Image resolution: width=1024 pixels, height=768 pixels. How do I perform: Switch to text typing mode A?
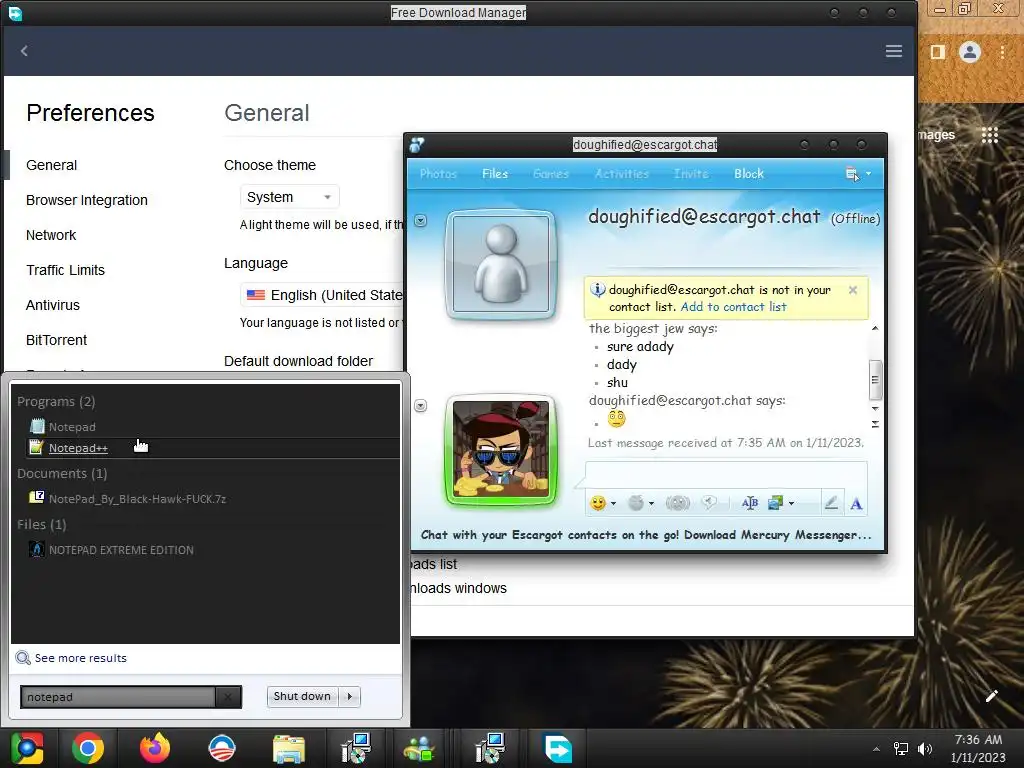click(x=856, y=504)
